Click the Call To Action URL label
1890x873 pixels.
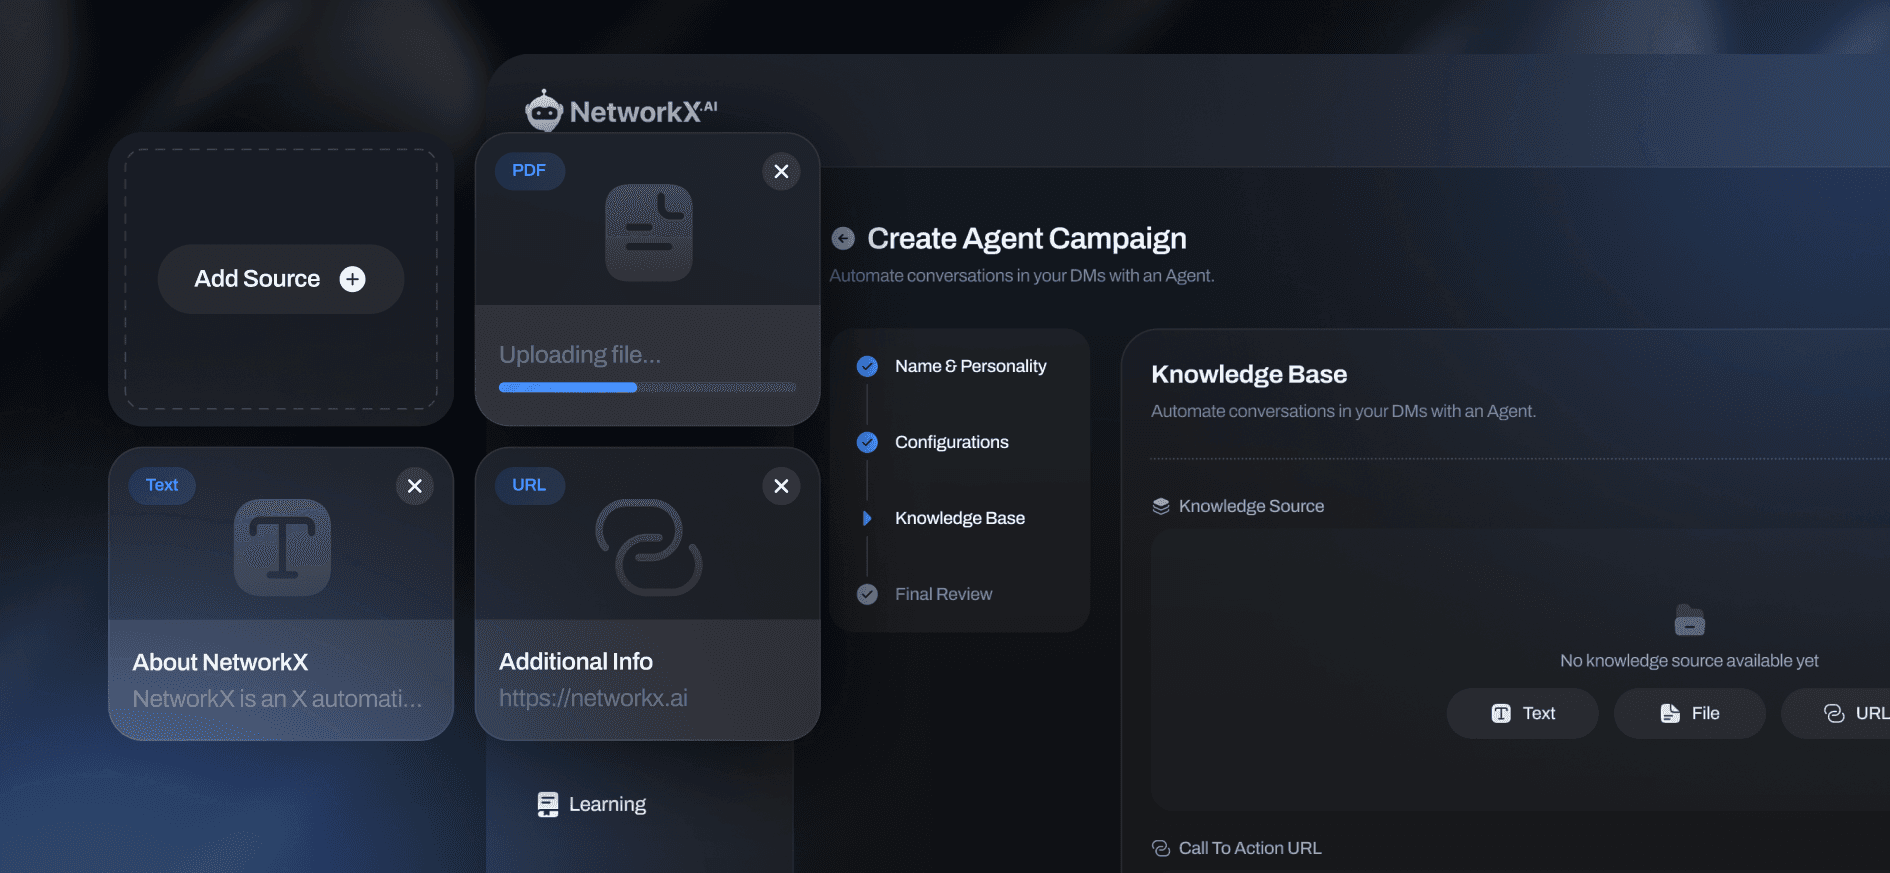click(1250, 848)
